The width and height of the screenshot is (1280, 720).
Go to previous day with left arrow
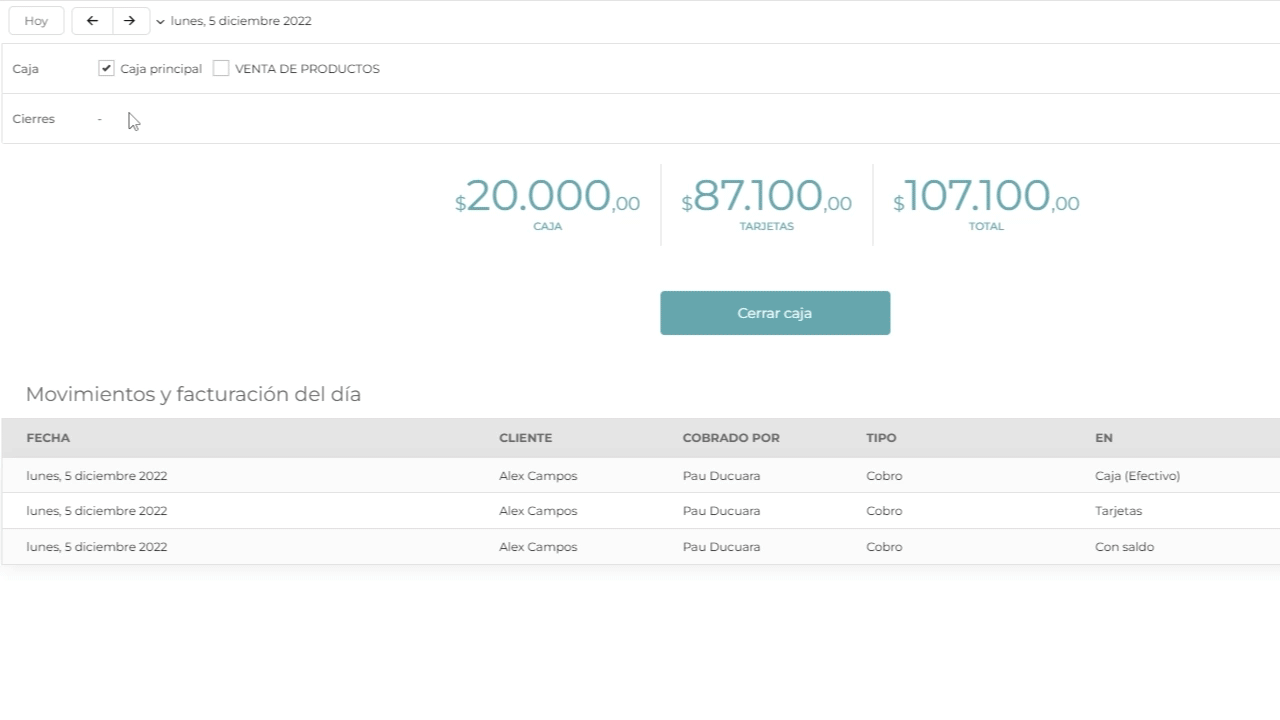[x=92, y=21]
